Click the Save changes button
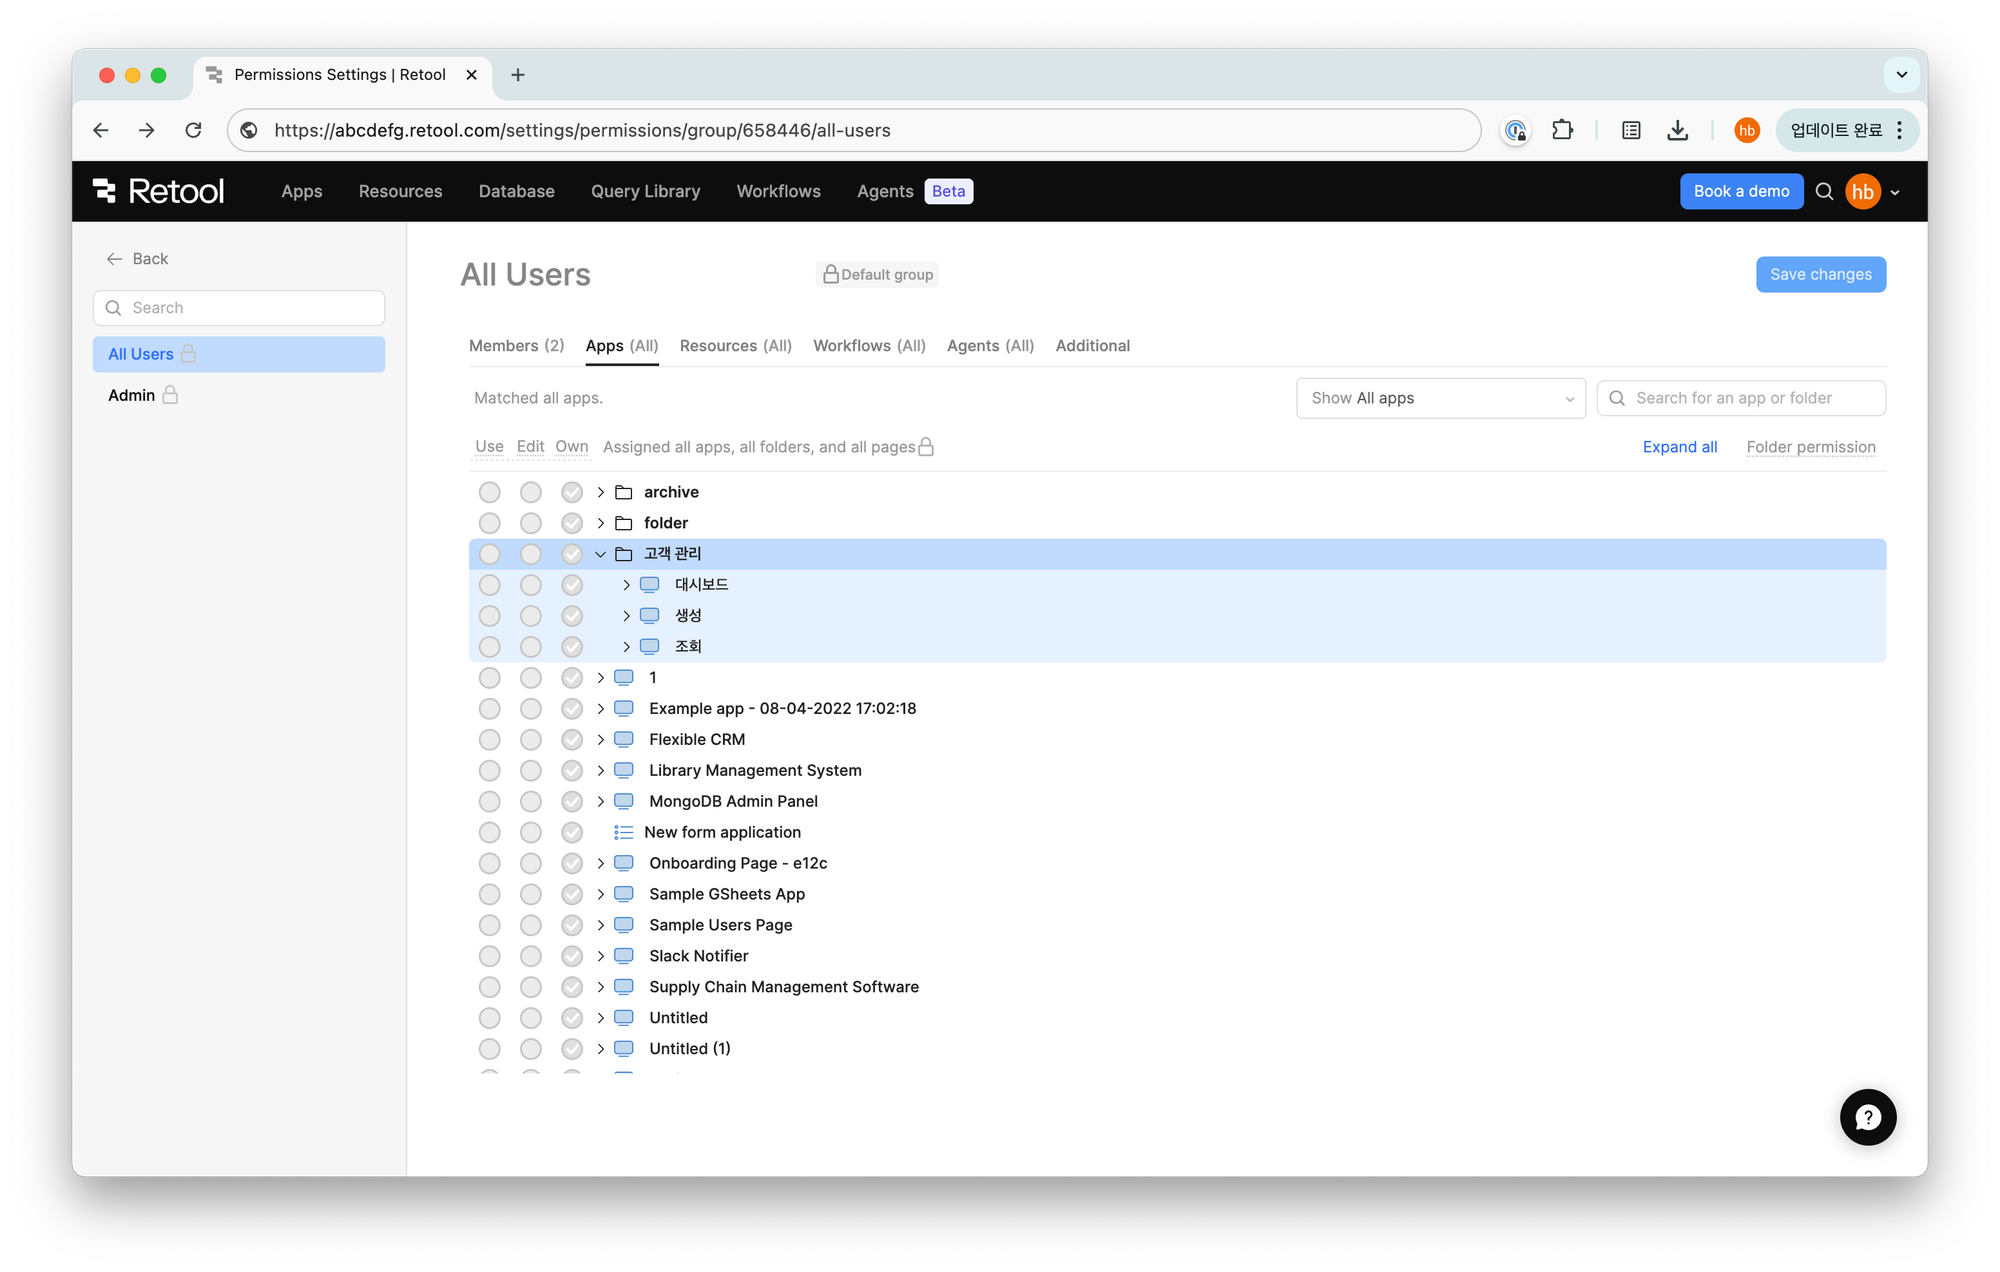Screen dimensions: 2000x1272 [1820, 274]
